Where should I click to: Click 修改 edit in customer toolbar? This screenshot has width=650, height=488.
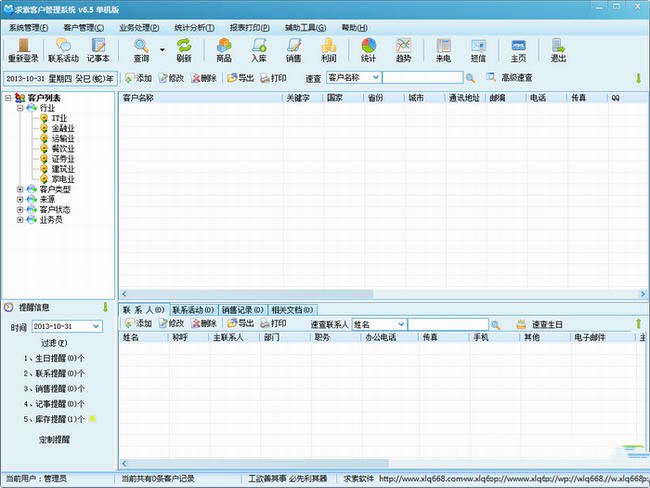click(x=171, y=78)
